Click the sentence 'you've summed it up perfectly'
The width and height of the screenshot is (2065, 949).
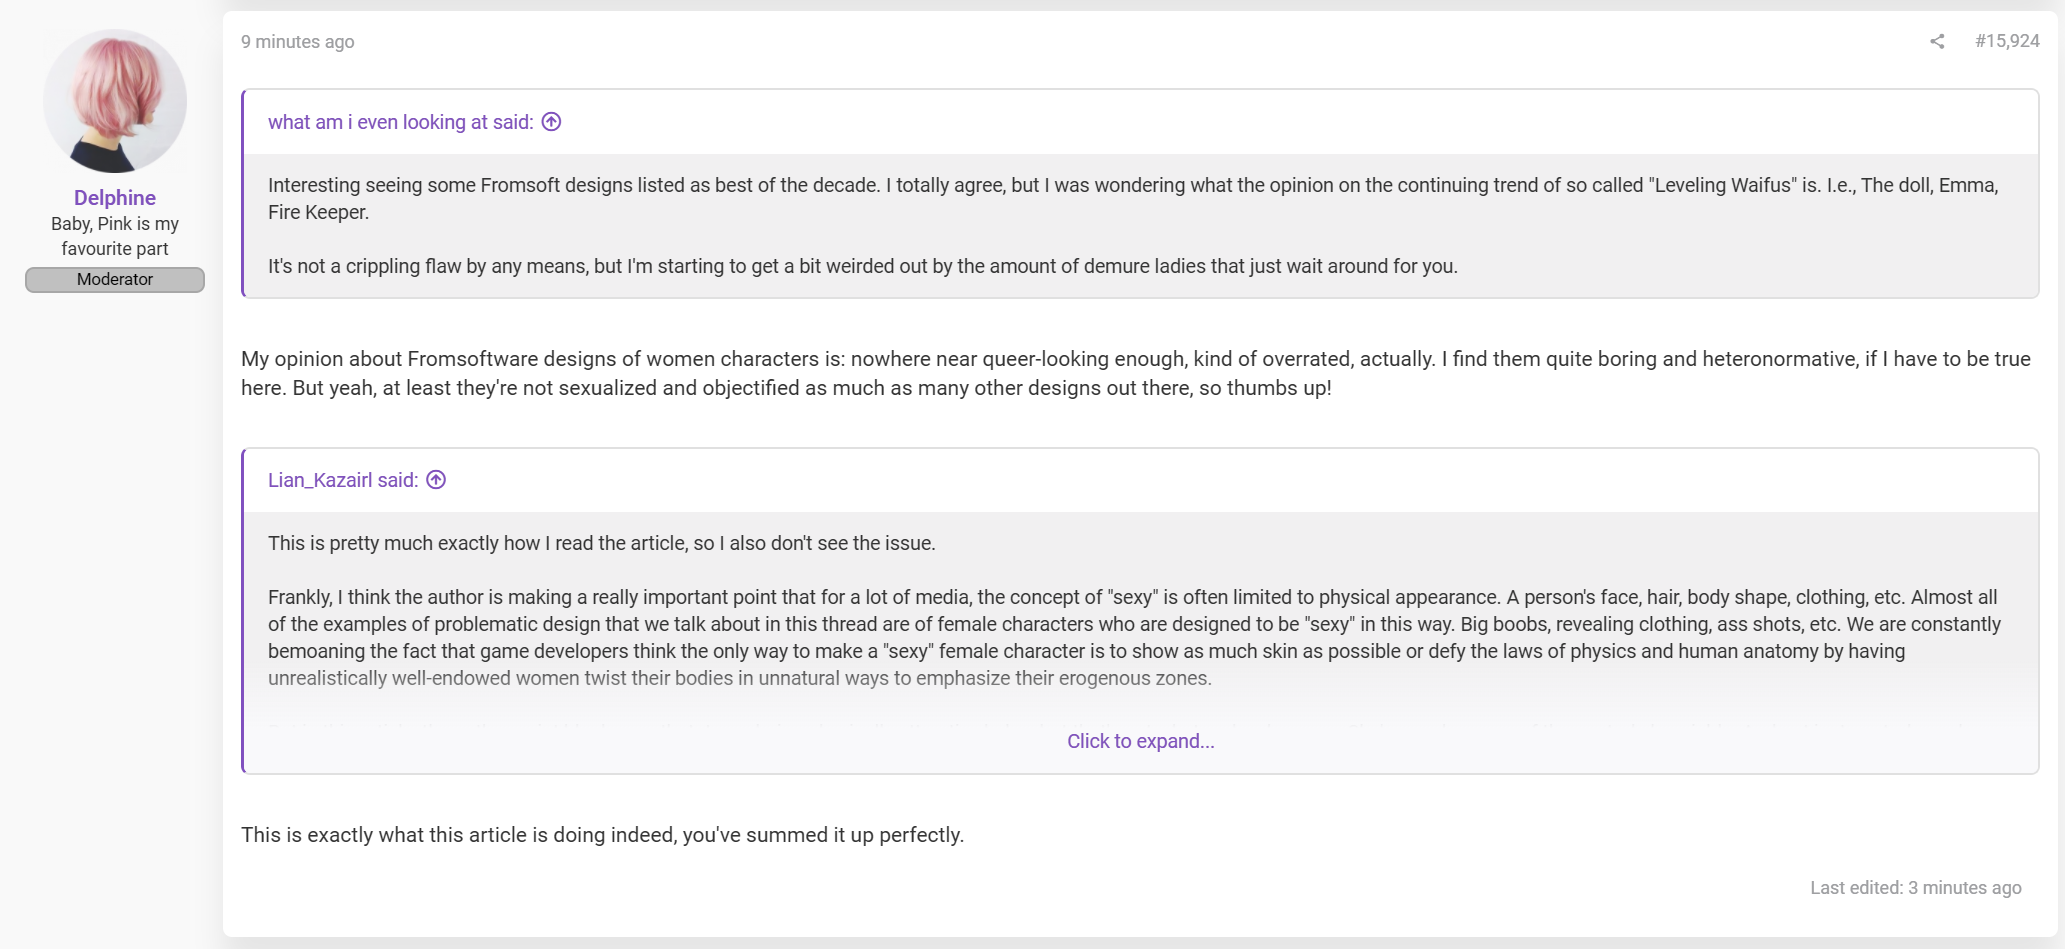822,835
